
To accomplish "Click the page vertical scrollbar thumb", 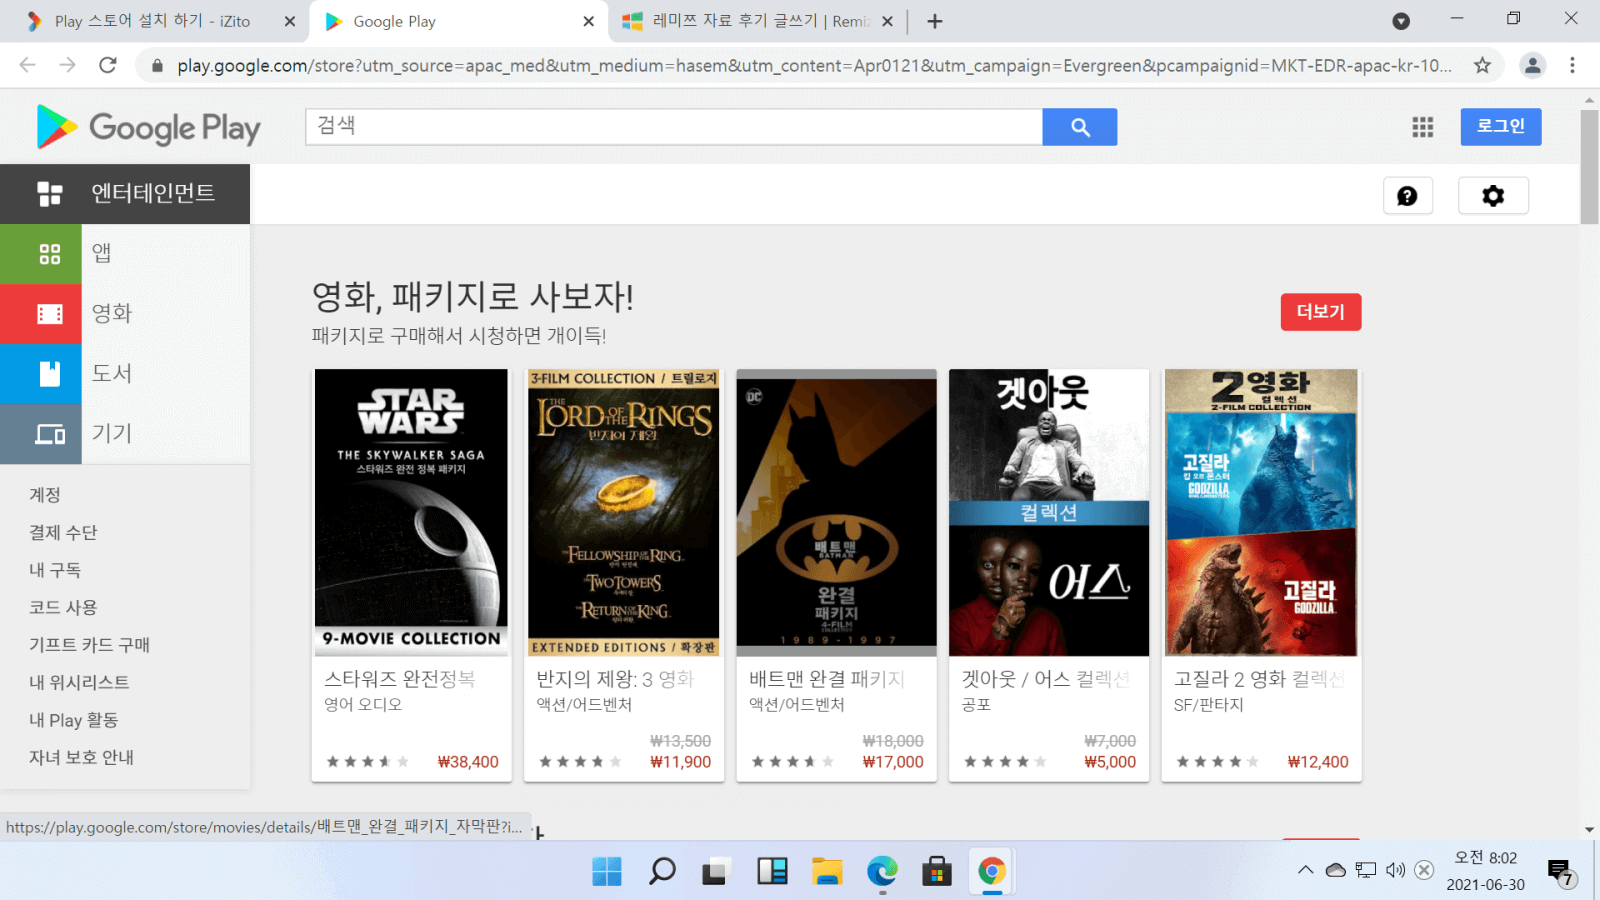I will 1589,167.
